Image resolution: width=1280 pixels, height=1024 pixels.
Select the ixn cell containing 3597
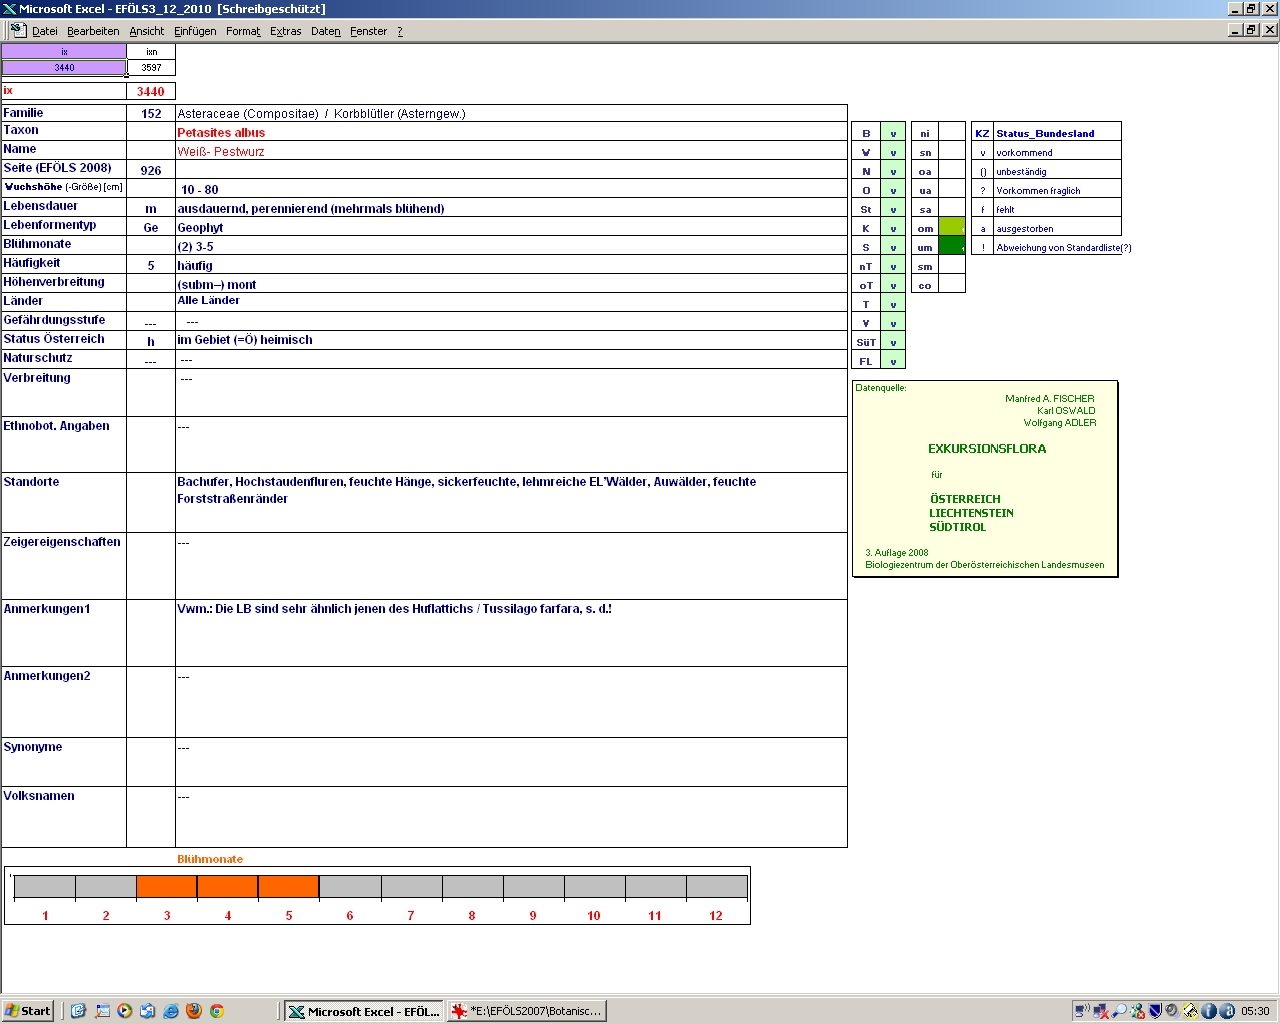151,68
